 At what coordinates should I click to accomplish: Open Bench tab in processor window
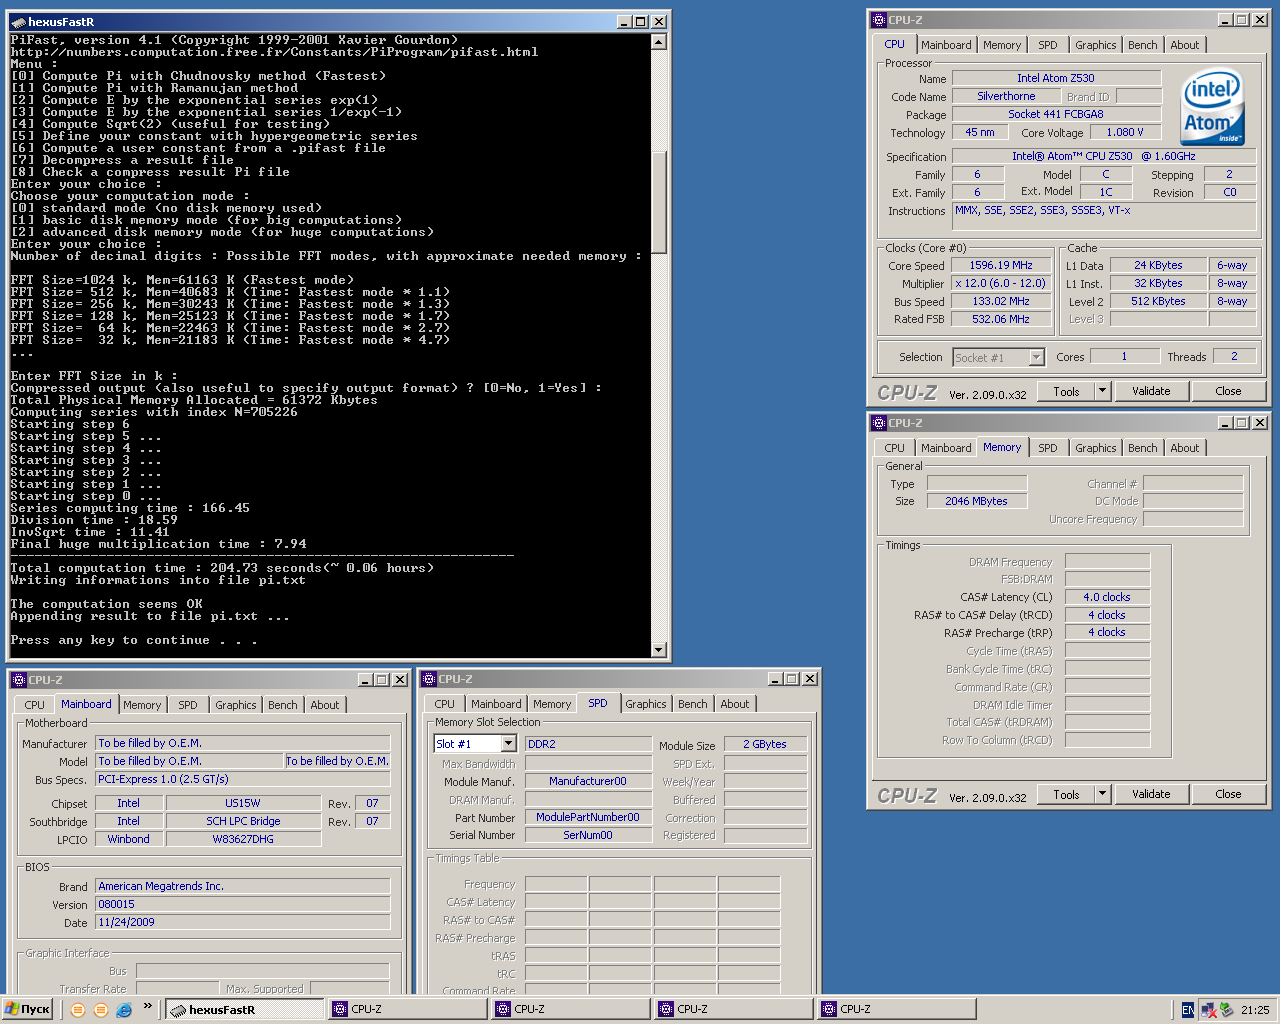(x=1143, y=45)
